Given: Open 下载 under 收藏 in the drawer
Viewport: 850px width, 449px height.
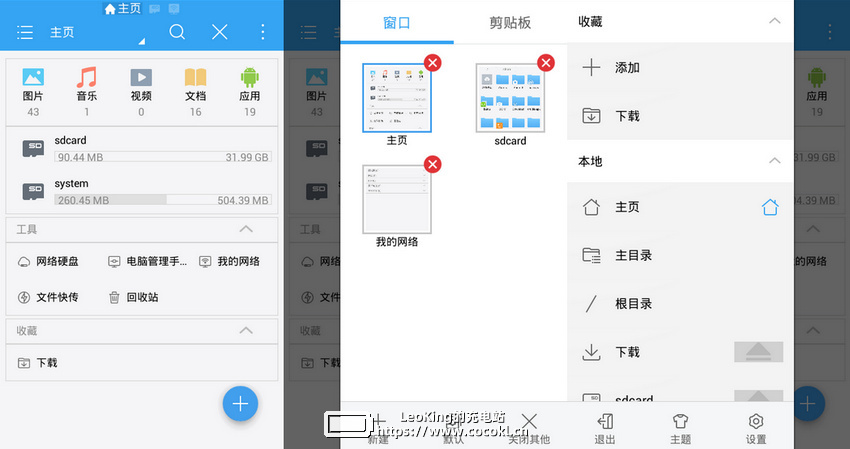Looking at the screenshot, I should [680, 116].
